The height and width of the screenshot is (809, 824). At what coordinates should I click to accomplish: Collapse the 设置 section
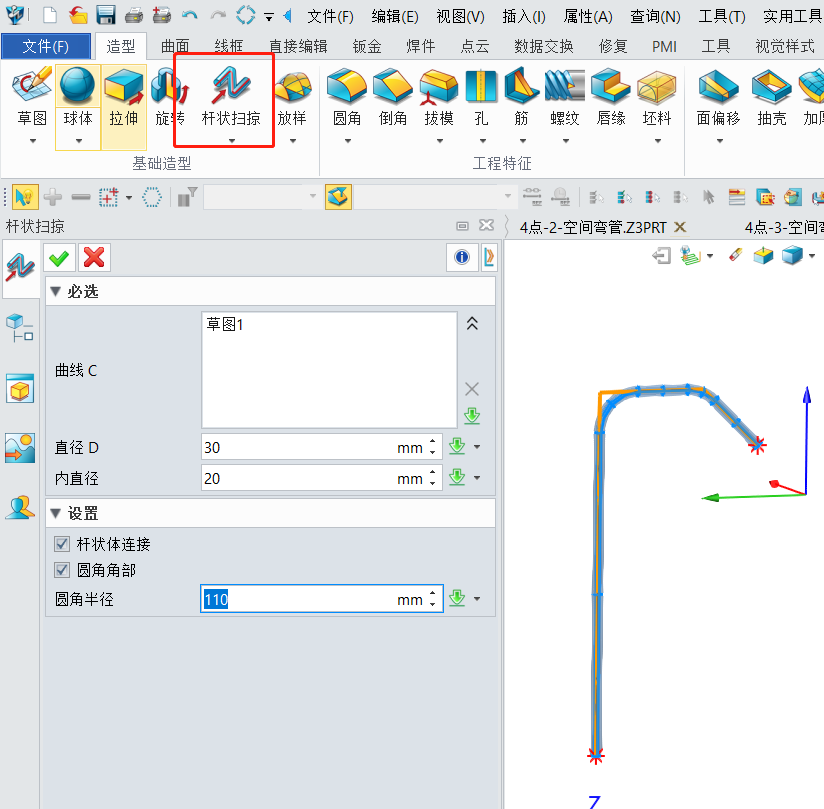click(55, 514)
